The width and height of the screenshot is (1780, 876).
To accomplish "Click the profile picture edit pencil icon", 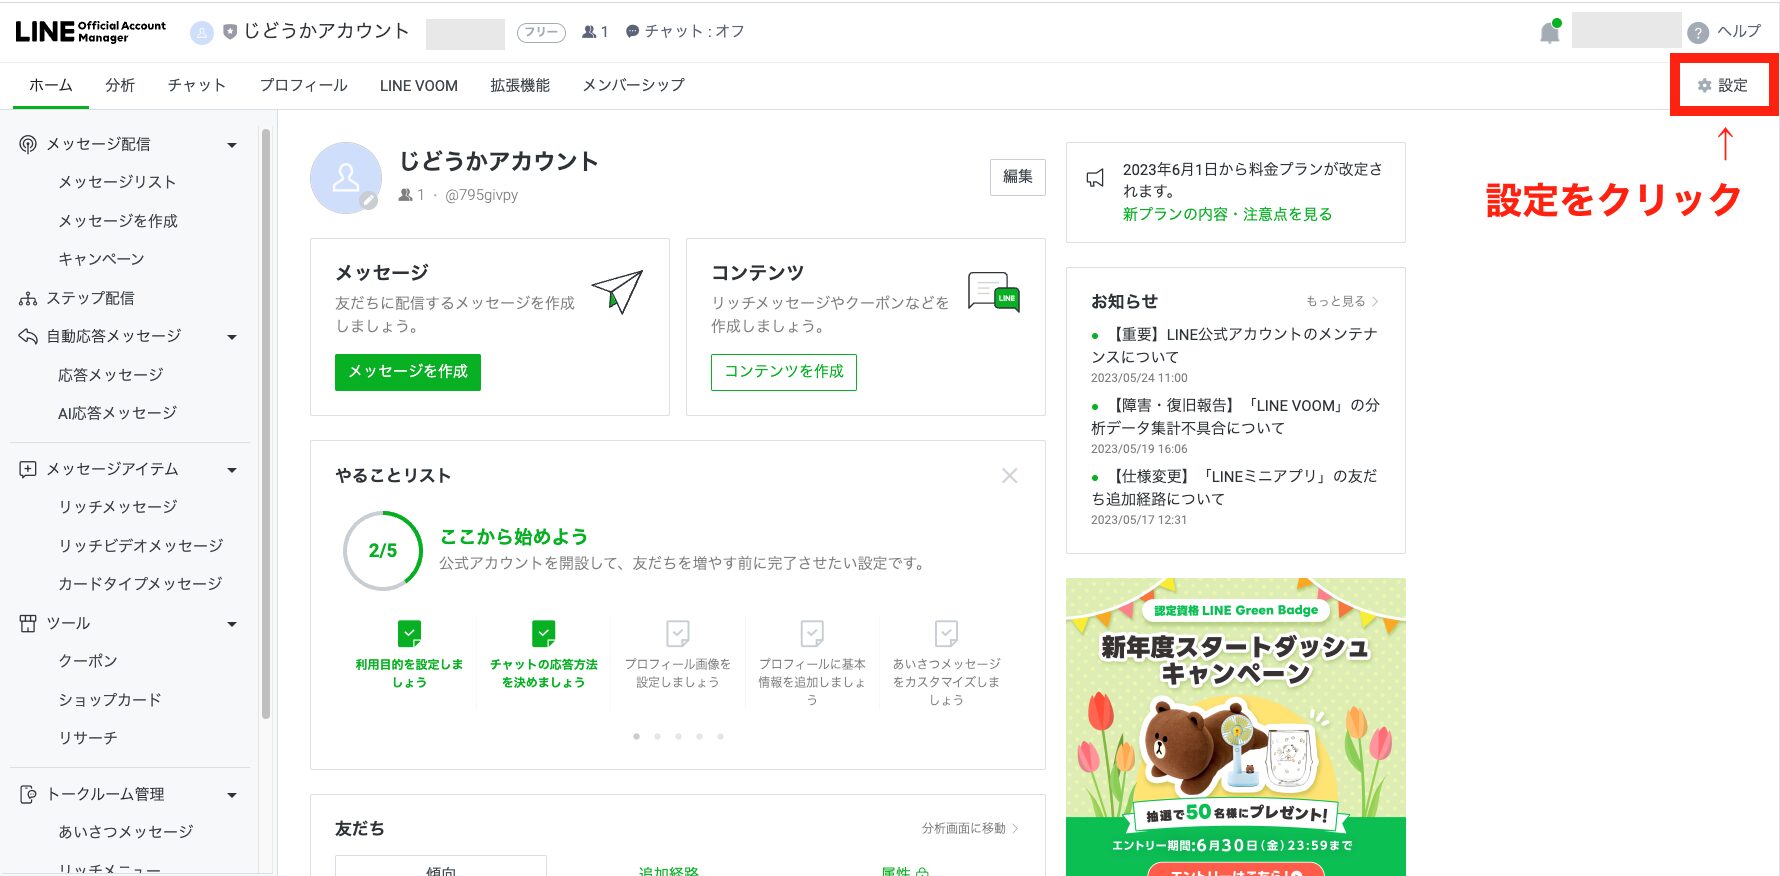I will point(369,201).
